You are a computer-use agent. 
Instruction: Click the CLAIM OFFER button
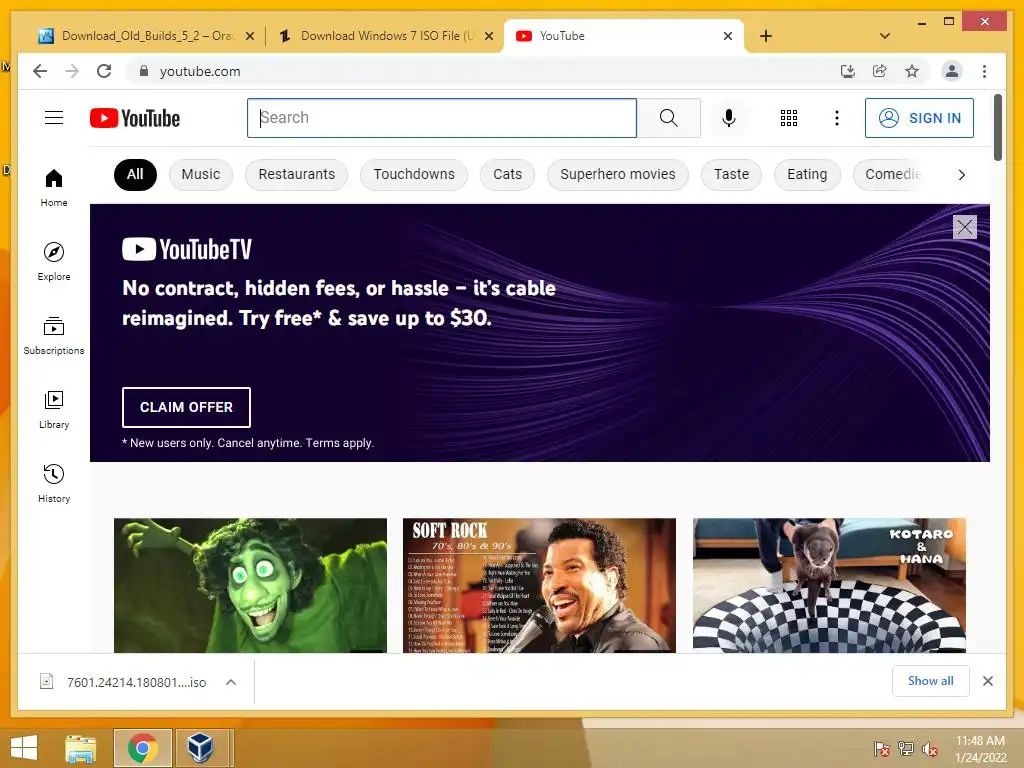186,407
